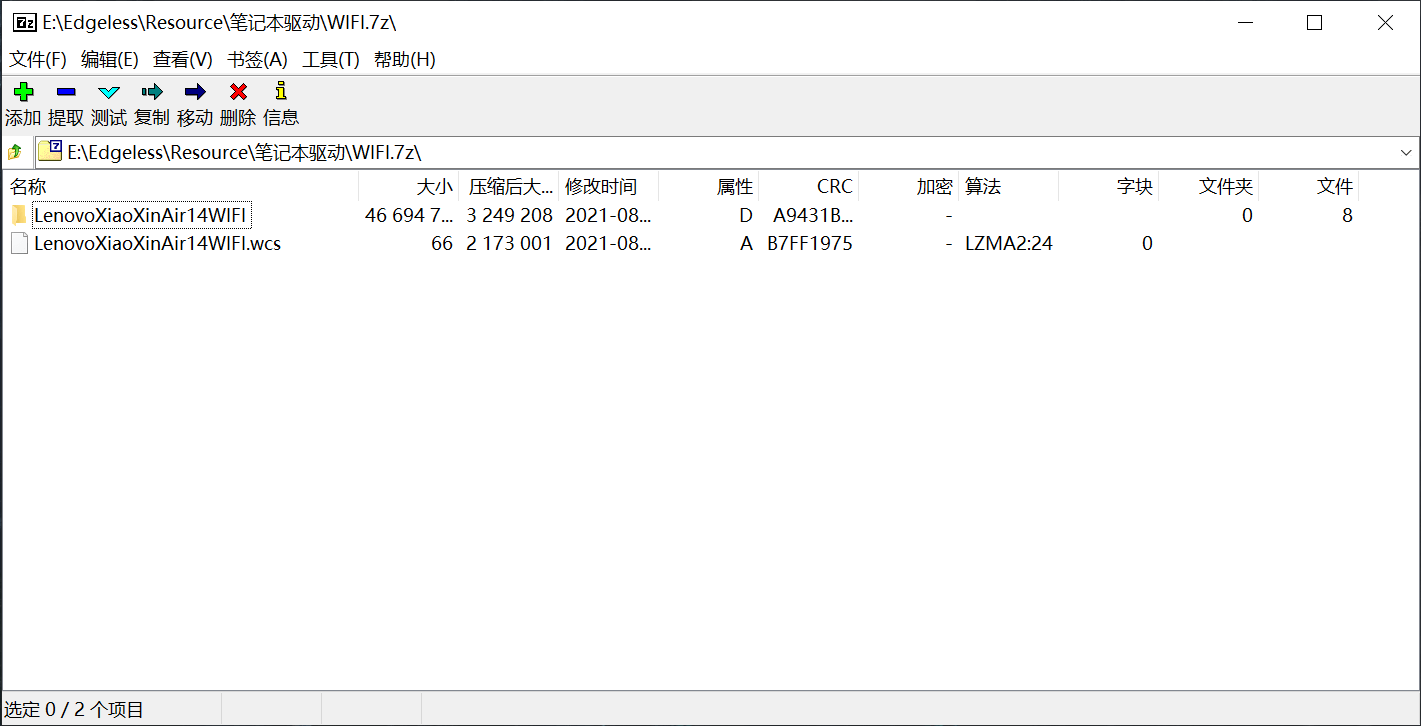Sort by 文件夹 column header
This screenshot has height=726, width=1421.
(1209, 187)
